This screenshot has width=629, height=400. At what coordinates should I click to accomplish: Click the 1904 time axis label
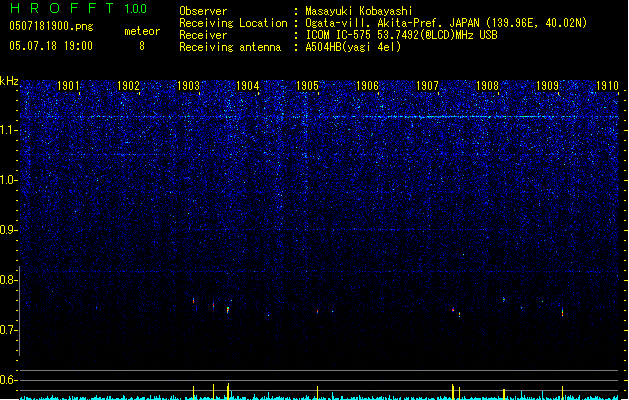click(x=248, y=86)
